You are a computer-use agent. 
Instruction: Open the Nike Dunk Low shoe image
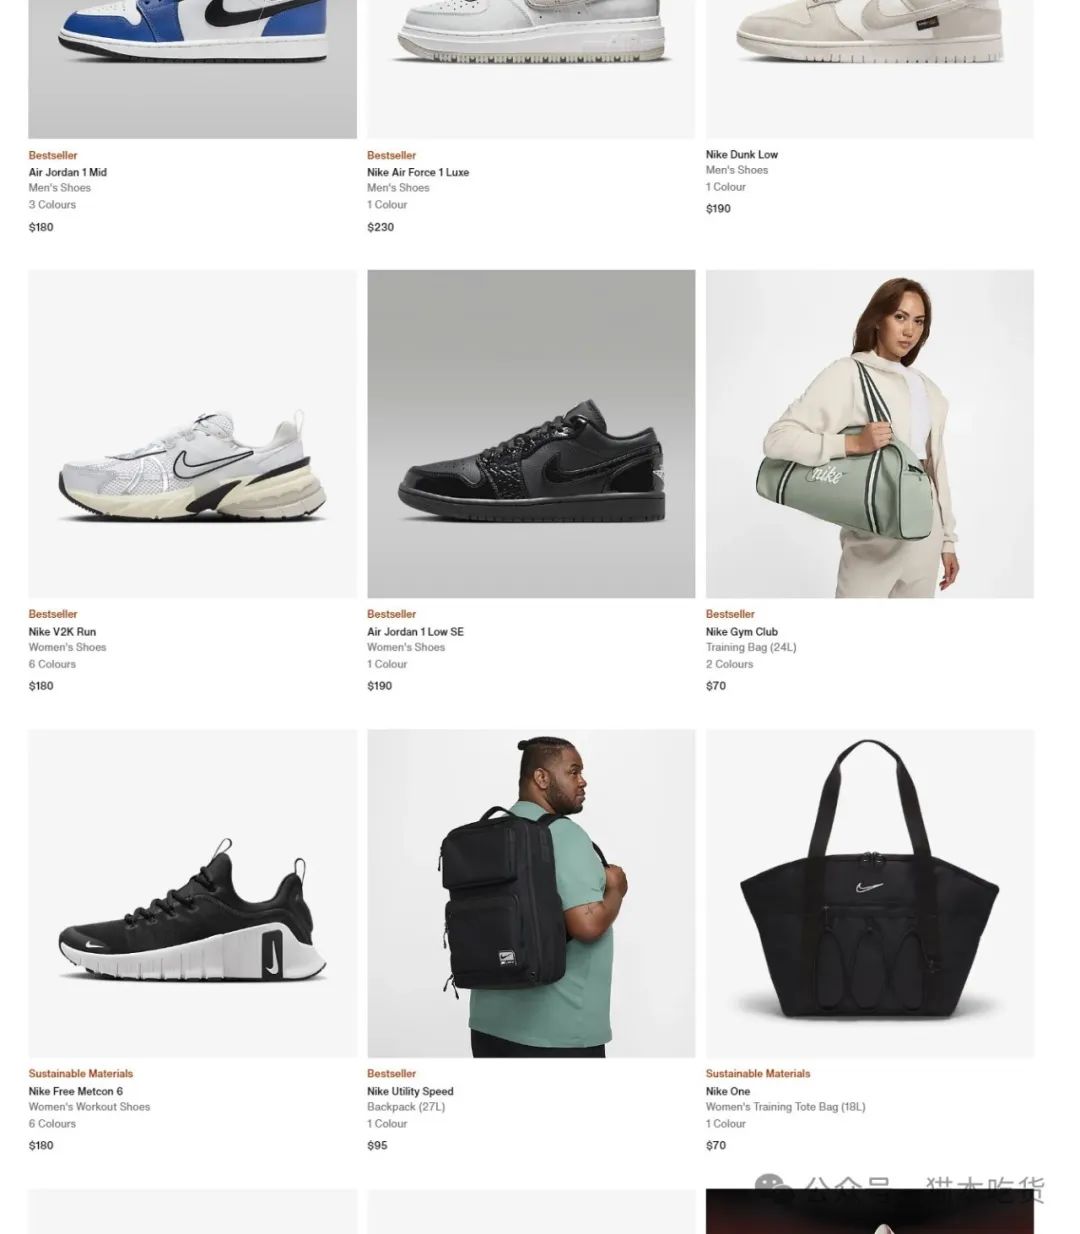pos(870,69)
